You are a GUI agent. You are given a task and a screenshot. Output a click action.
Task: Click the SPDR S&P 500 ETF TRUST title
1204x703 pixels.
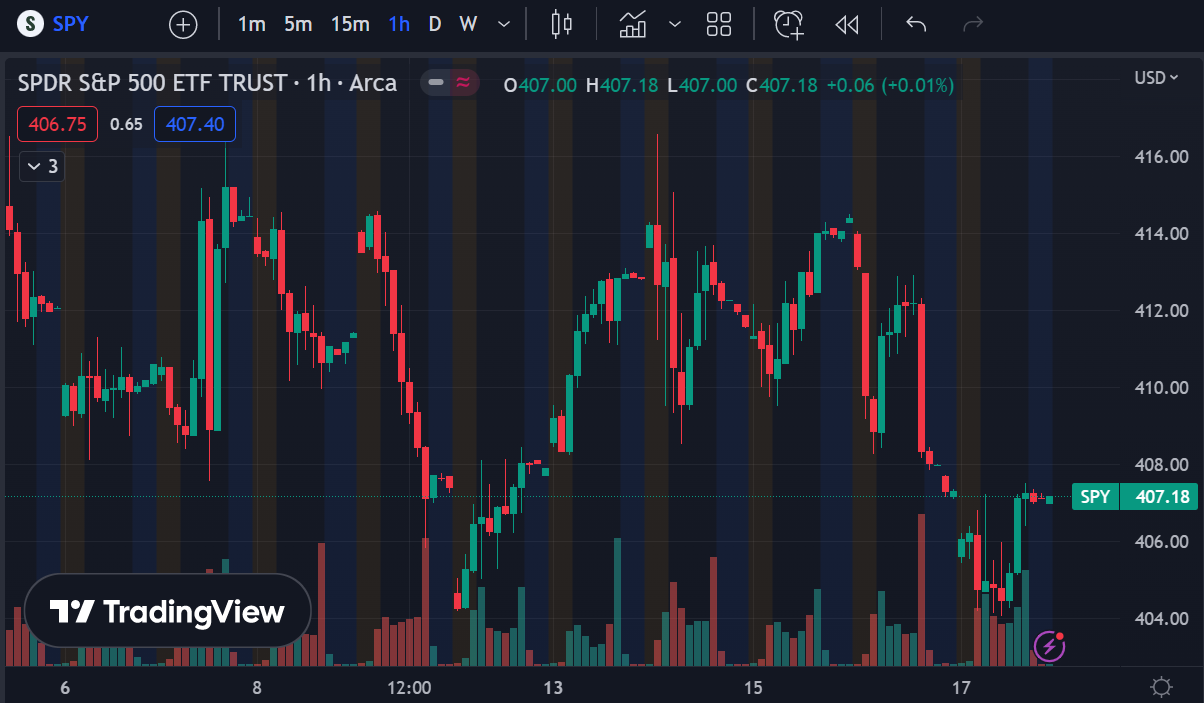(x=152, y=83)
